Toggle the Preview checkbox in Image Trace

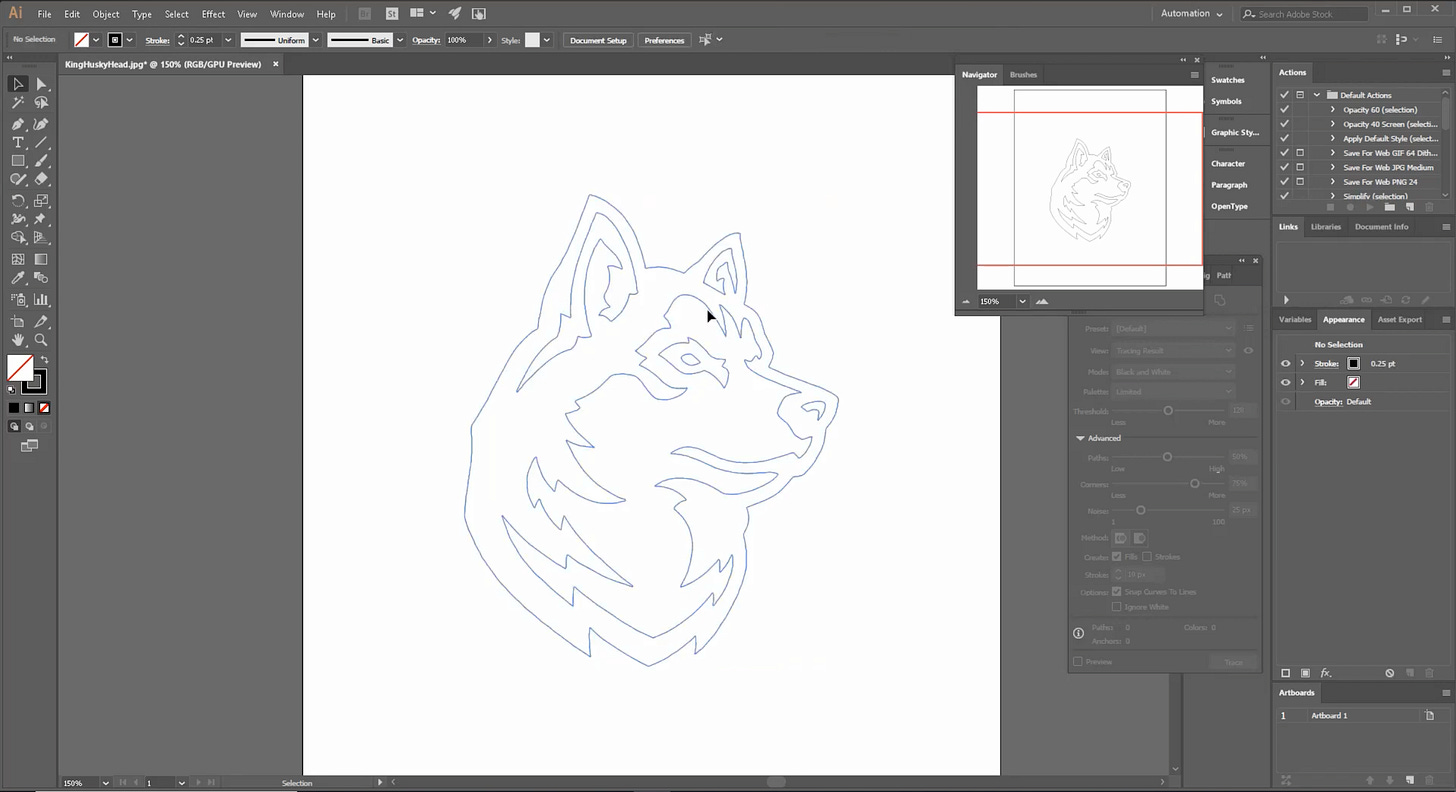point(1077,662)
